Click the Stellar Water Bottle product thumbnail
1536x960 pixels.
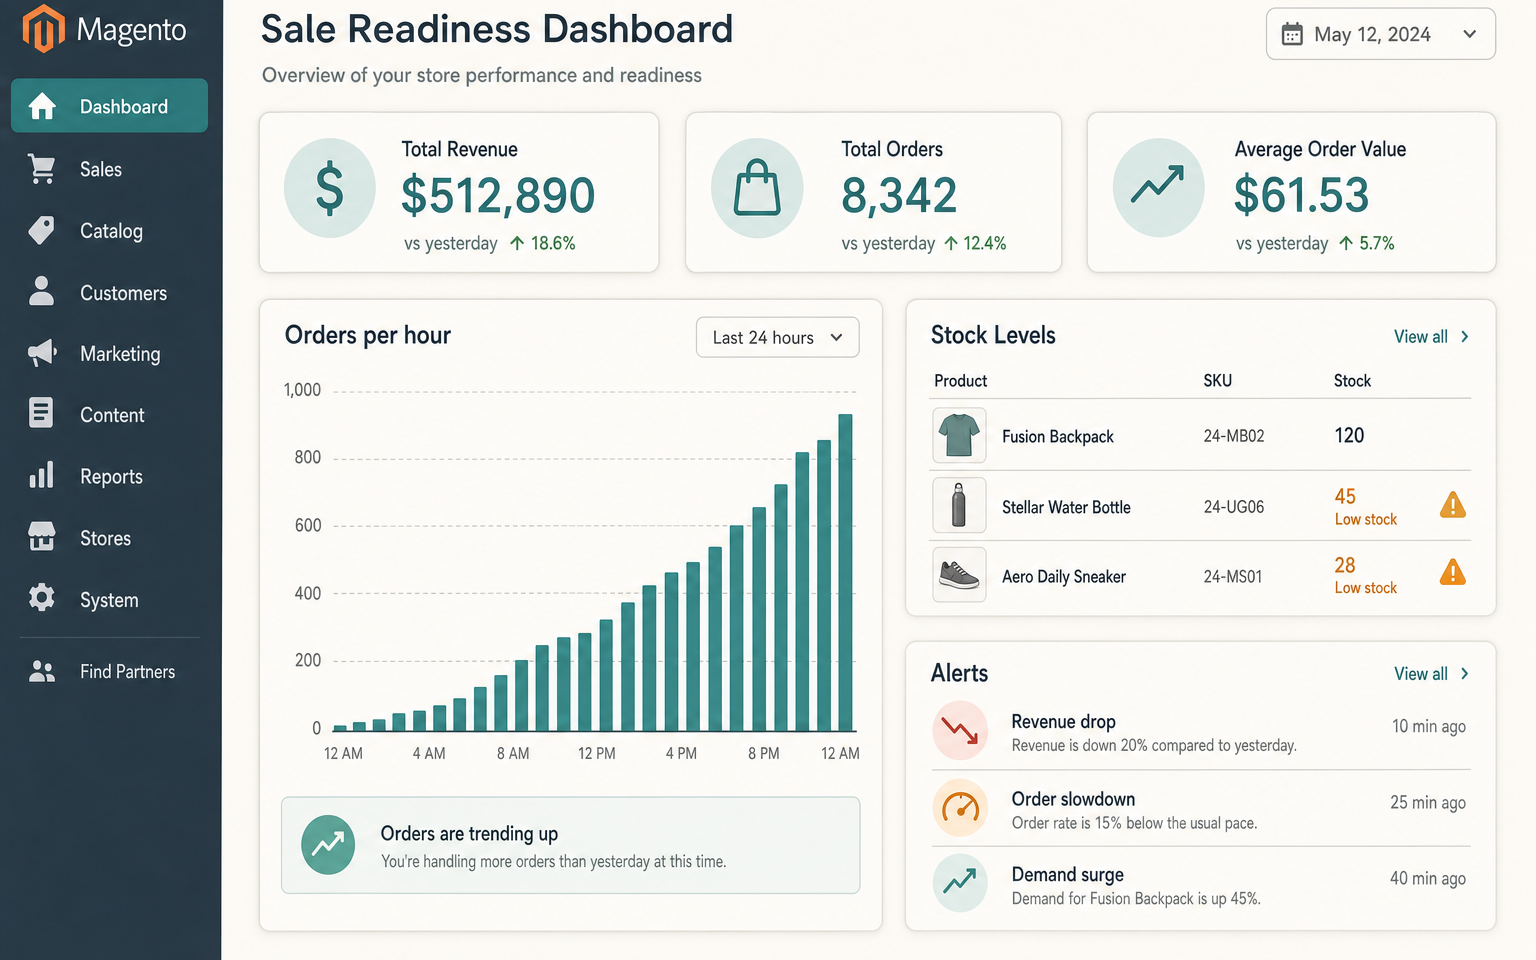click(x=959, y=505)
